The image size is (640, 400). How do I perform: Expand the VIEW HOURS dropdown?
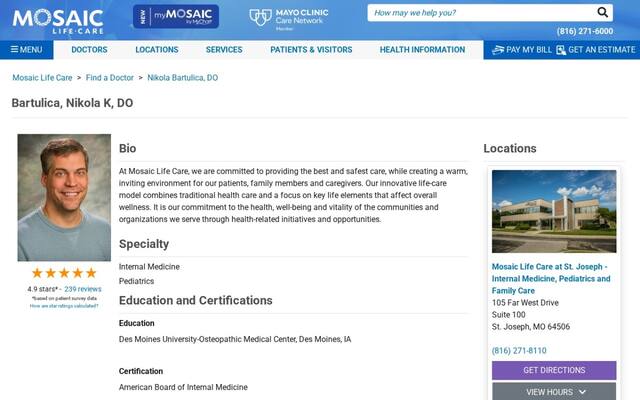(x=554, y=391)
